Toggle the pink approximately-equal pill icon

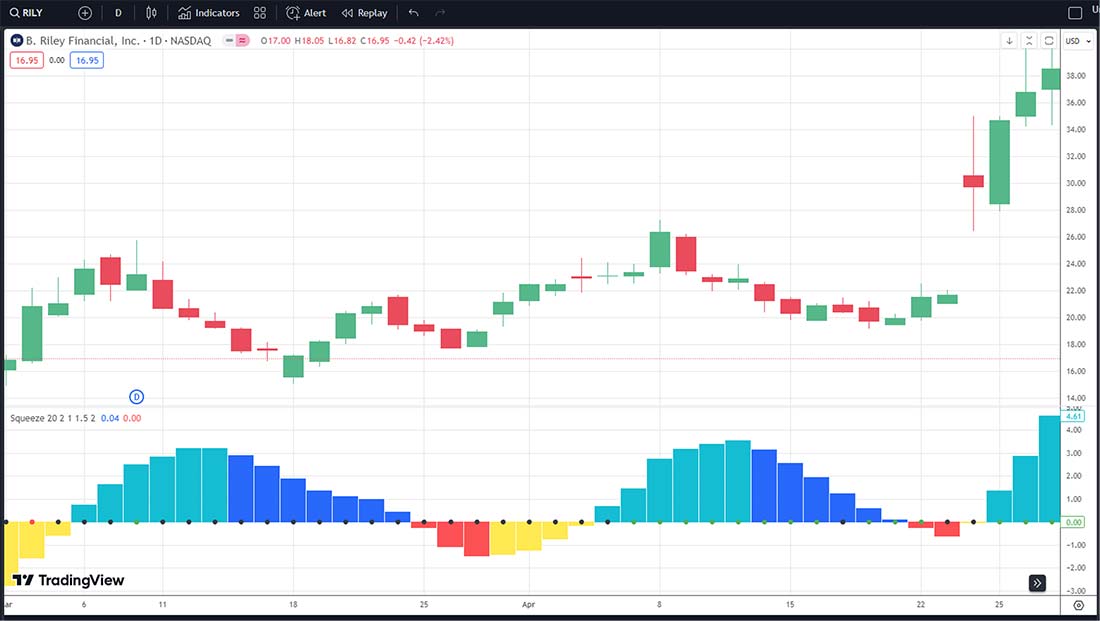tap(242, 41)
